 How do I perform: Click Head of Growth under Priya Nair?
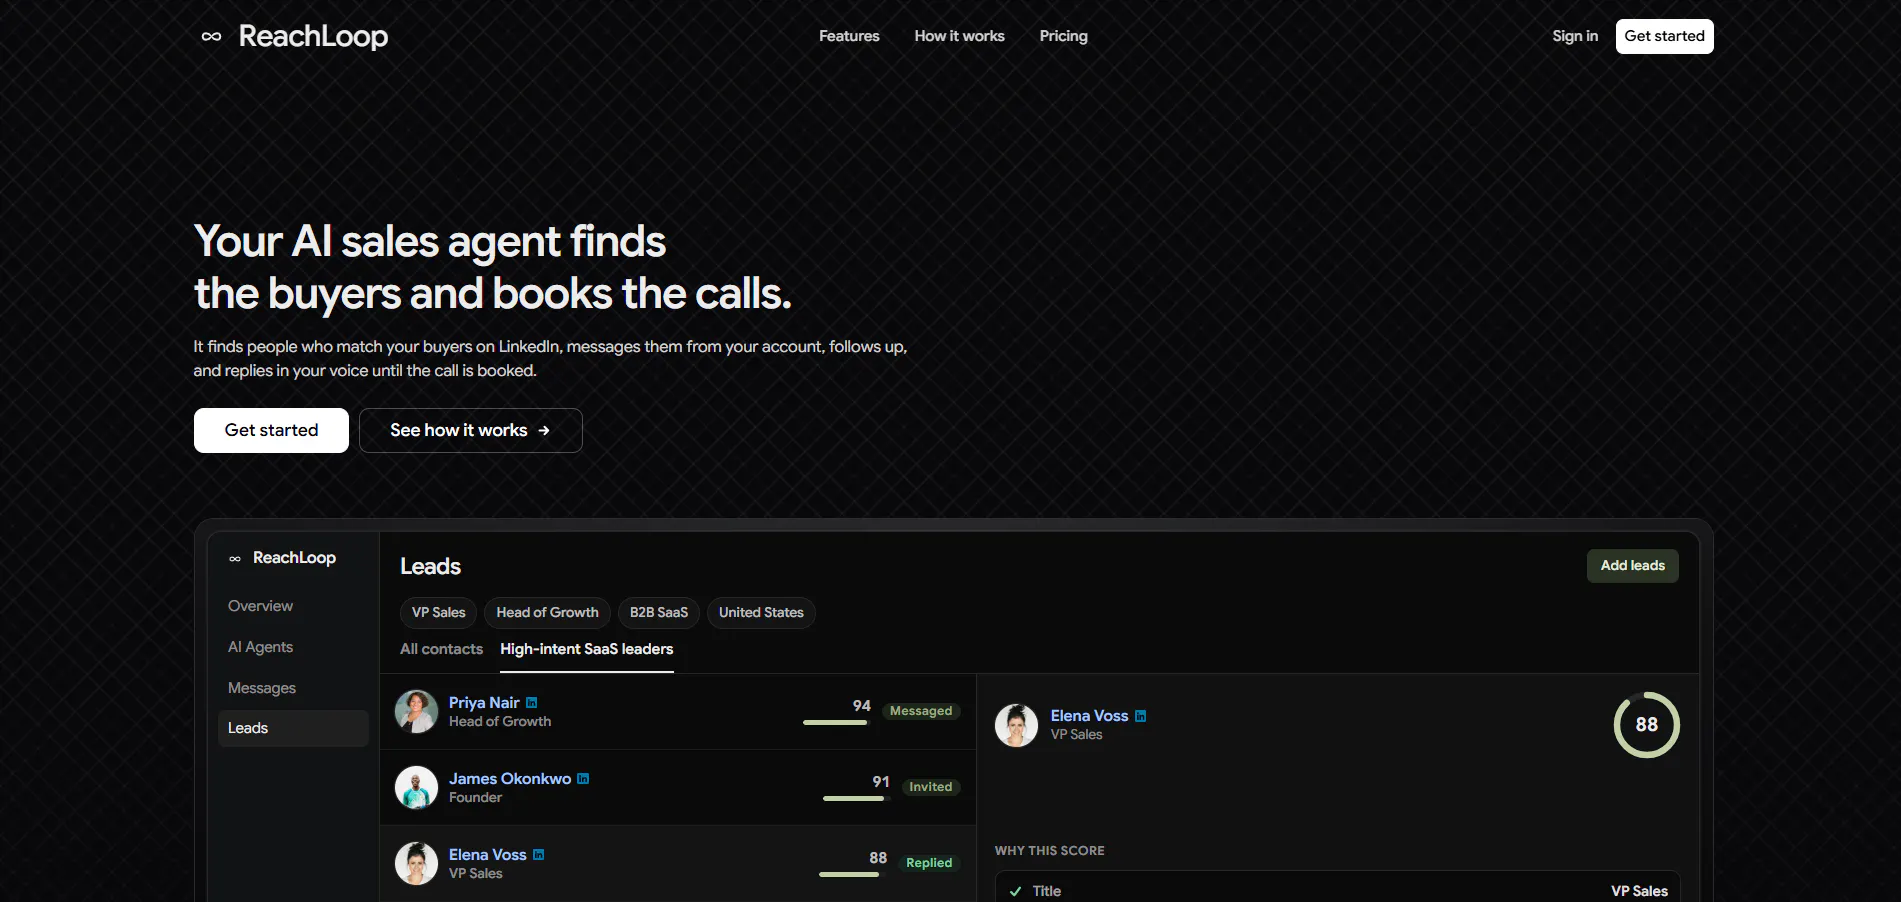tap(500, 722)
